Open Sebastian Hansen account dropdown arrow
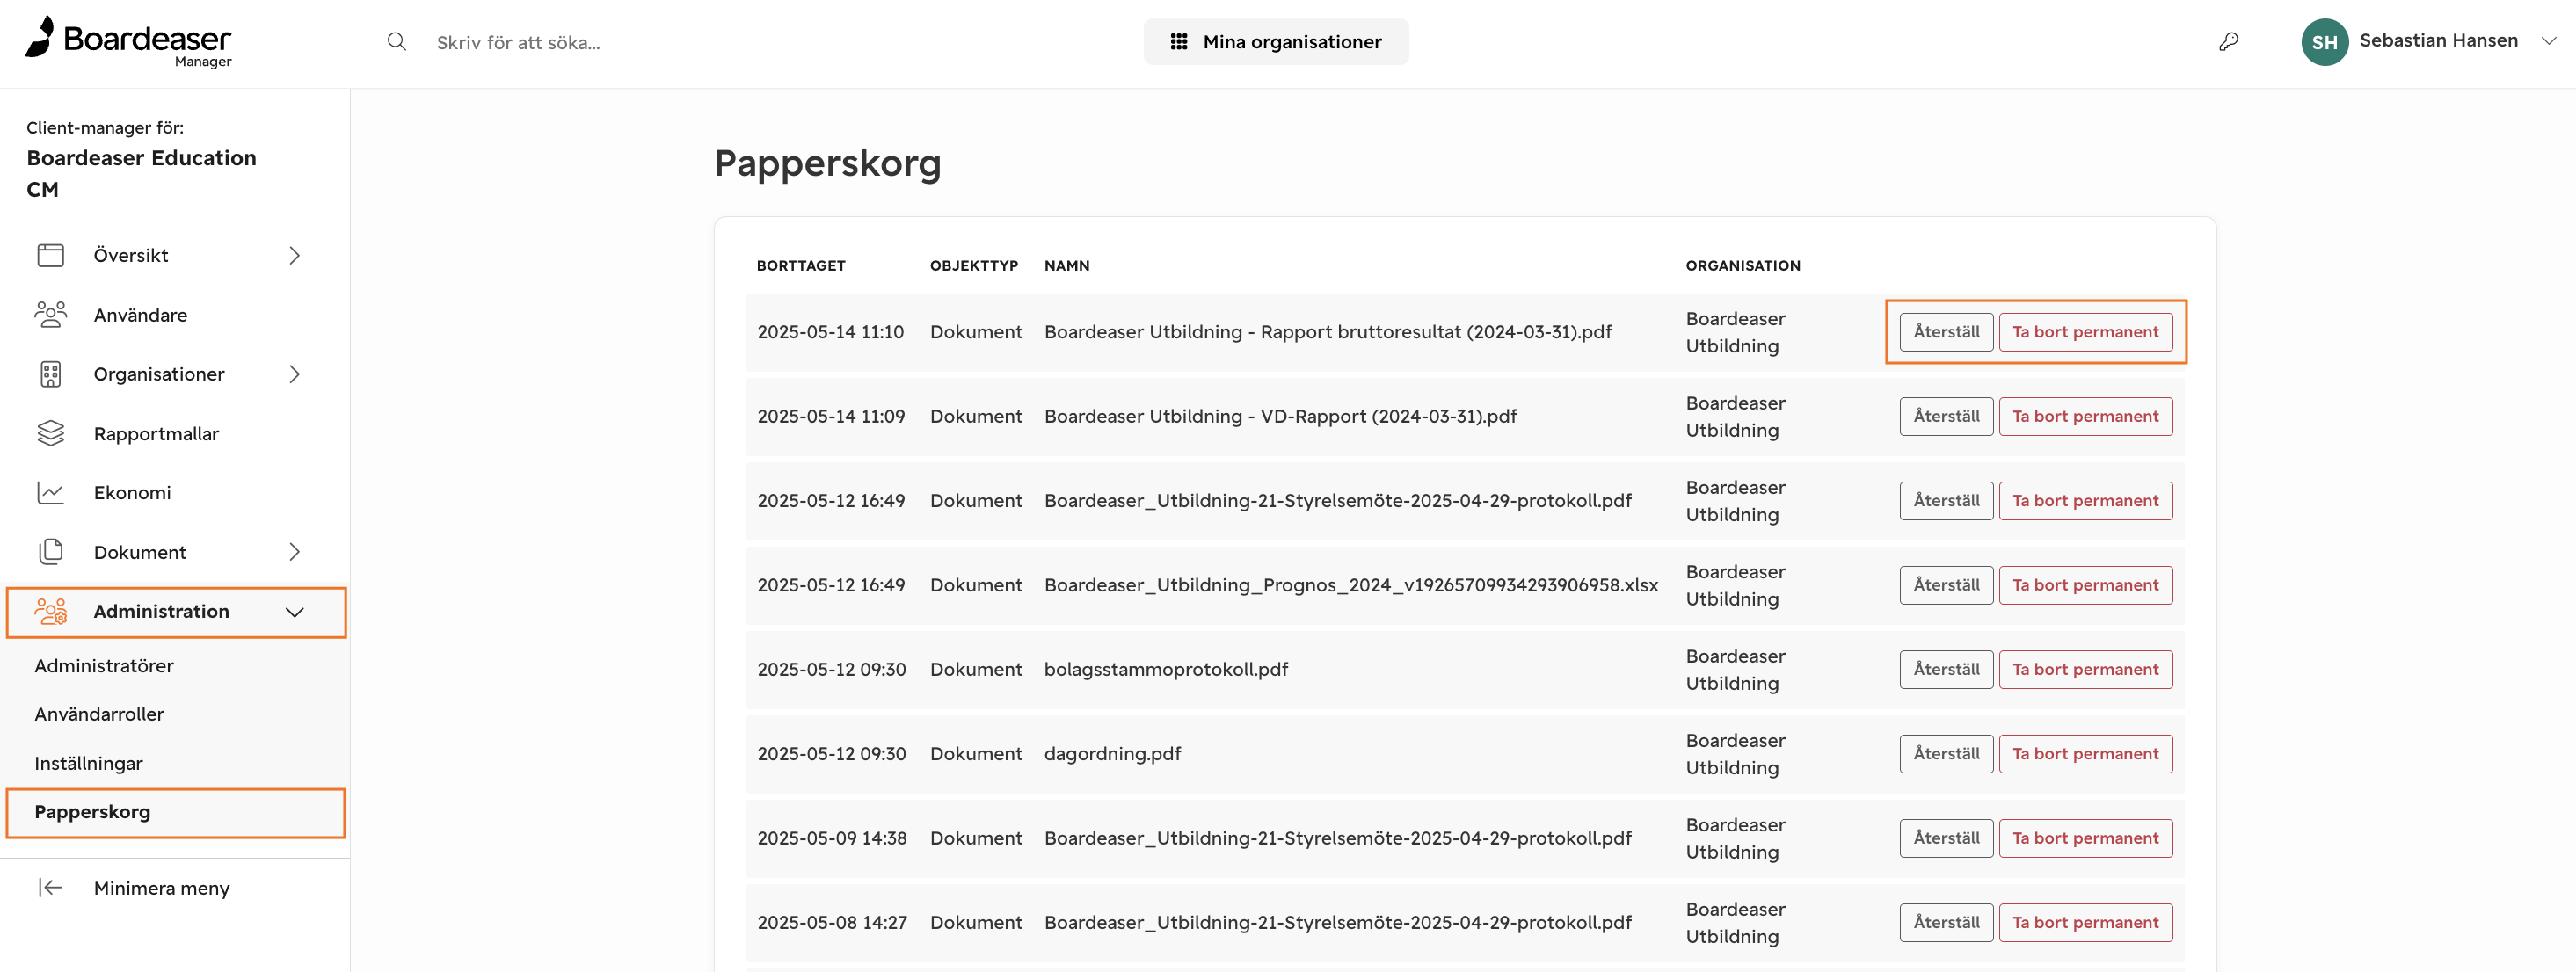 [2548, 41]
